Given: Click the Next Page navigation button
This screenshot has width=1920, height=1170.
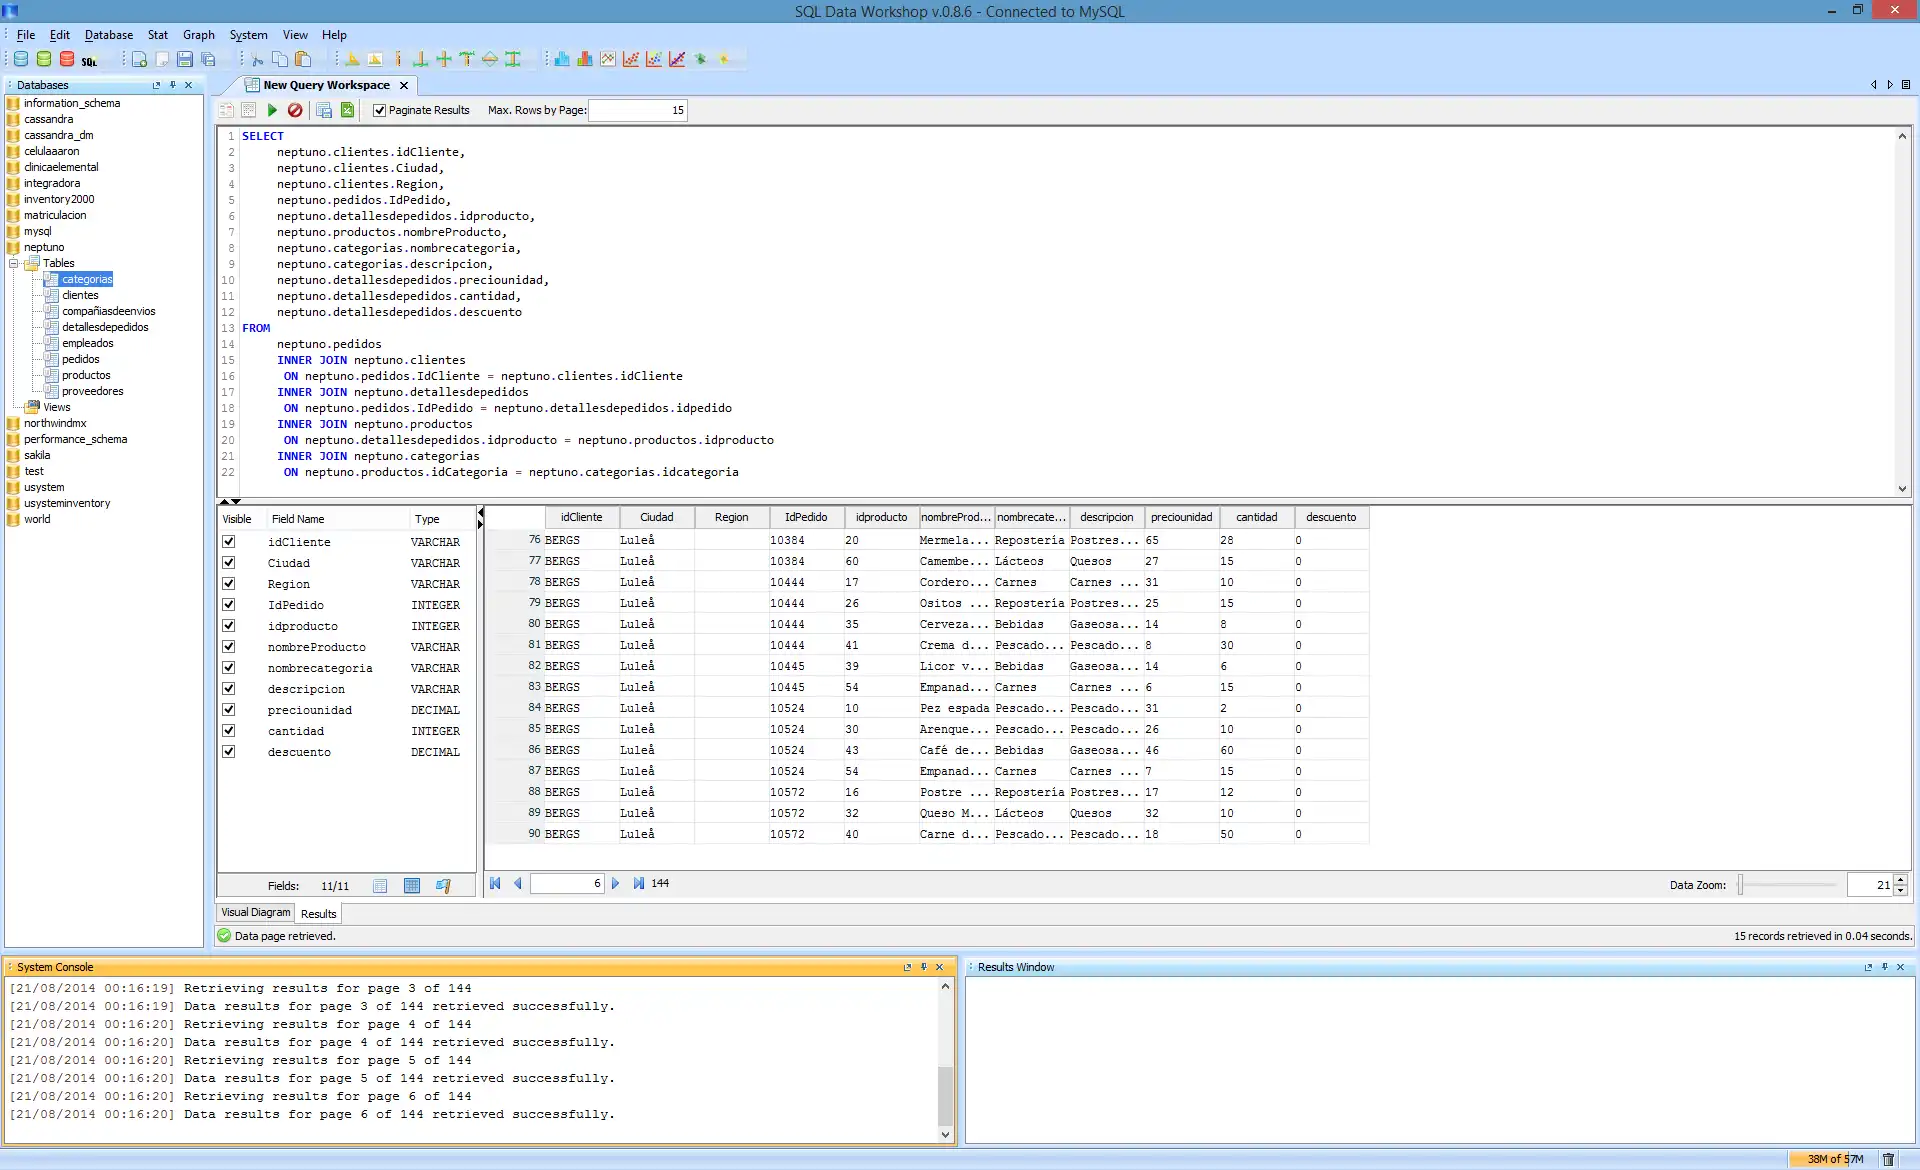Looking at the screenshot, I should click(616, 883).
